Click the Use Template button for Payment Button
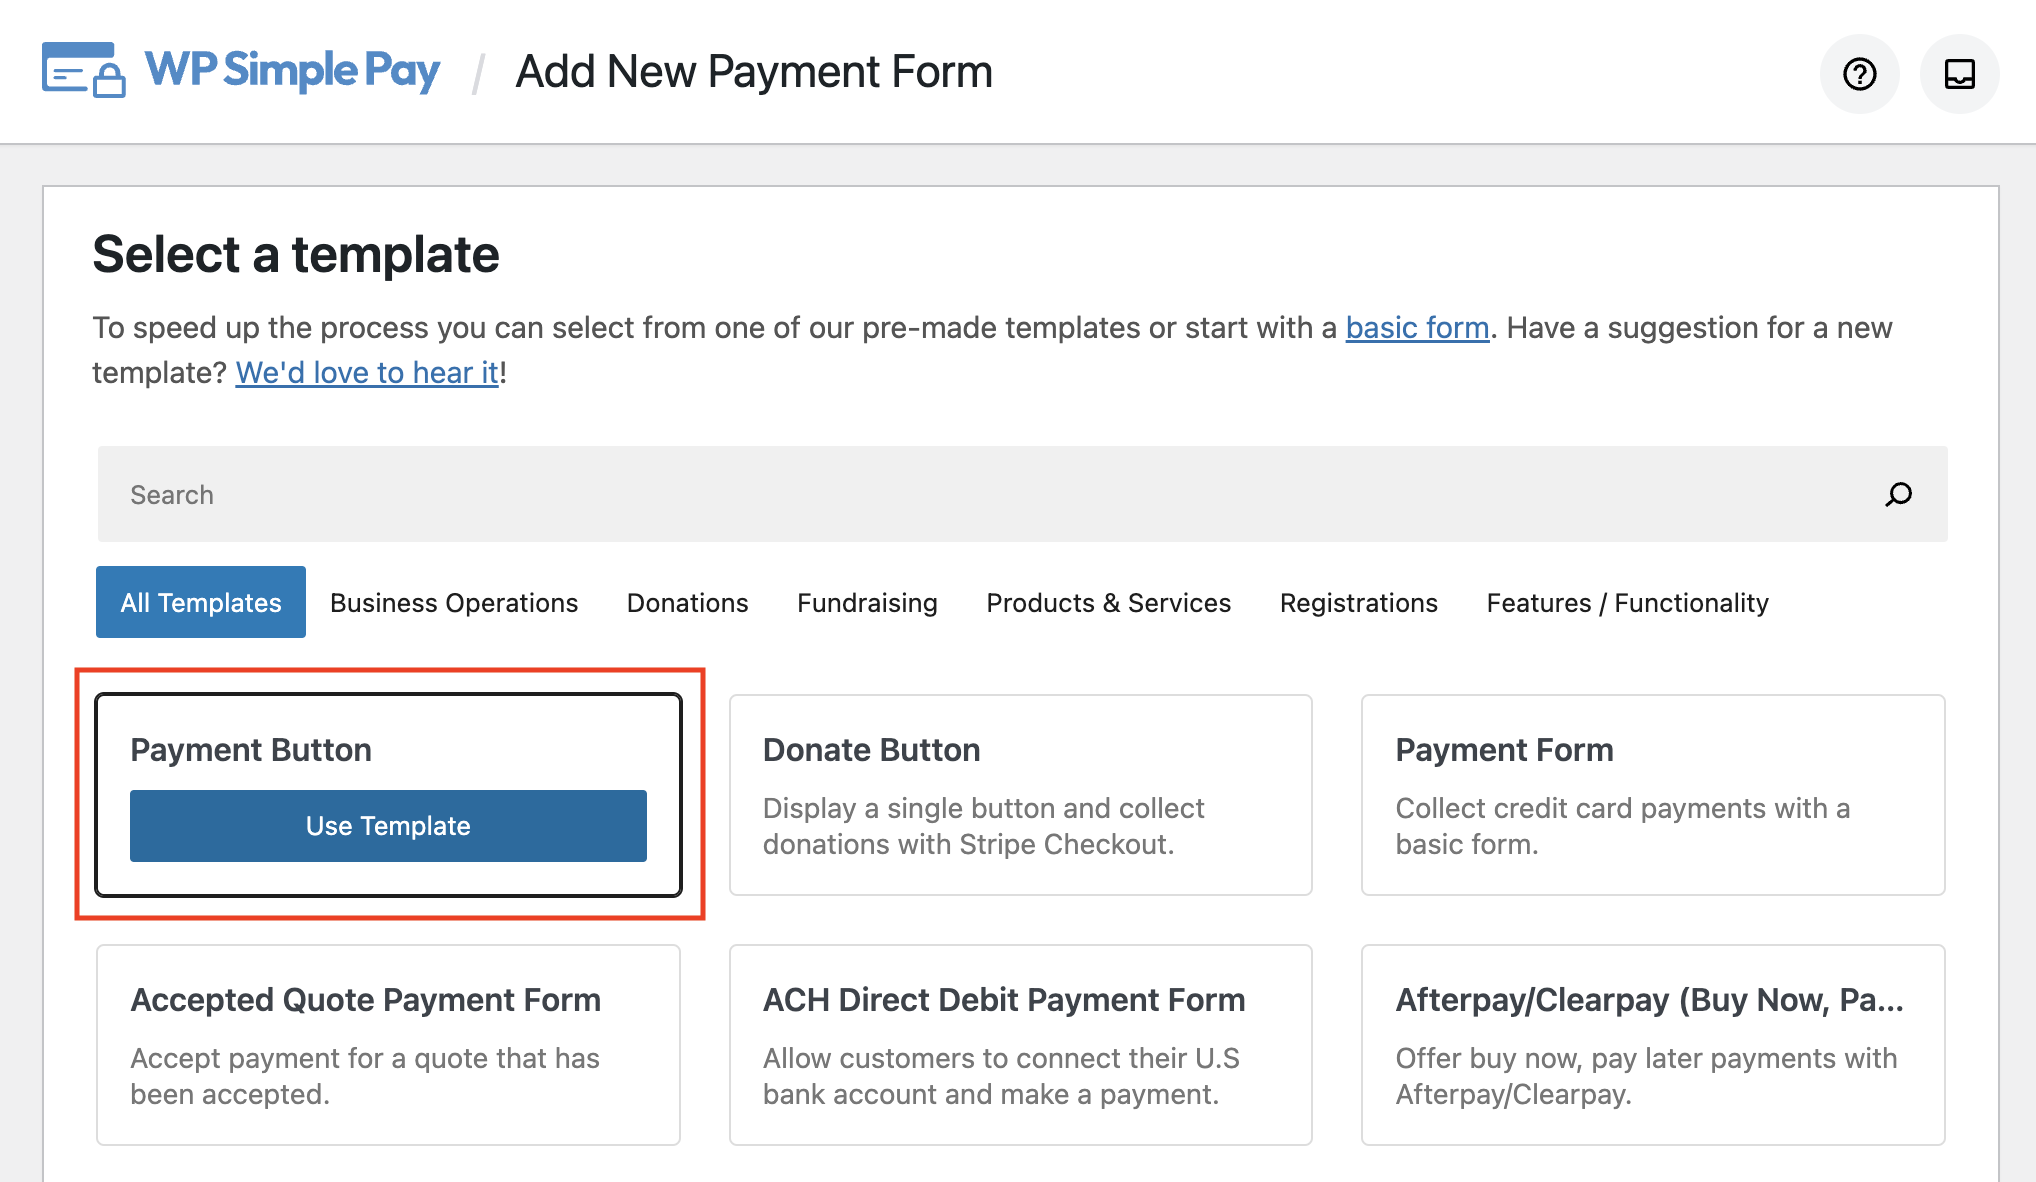Viewport: 2036px width, 1182px height. (x=388, y=826)
